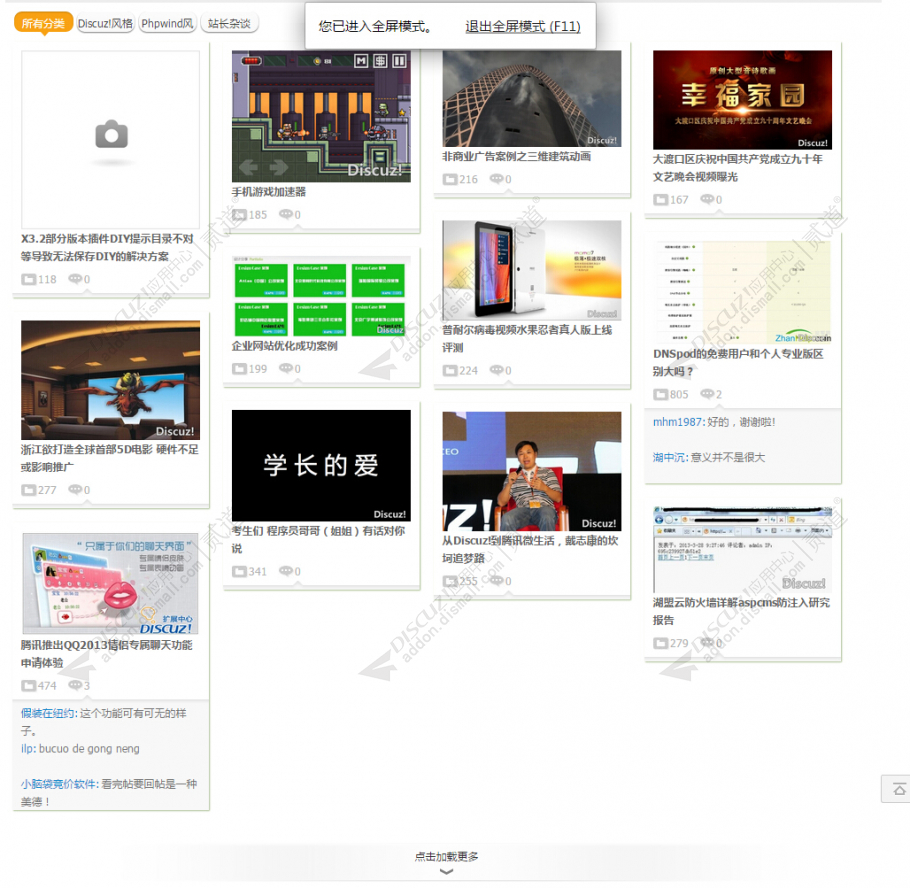
Task: Click view count icon beside 224
Action: tap(450, 370)
